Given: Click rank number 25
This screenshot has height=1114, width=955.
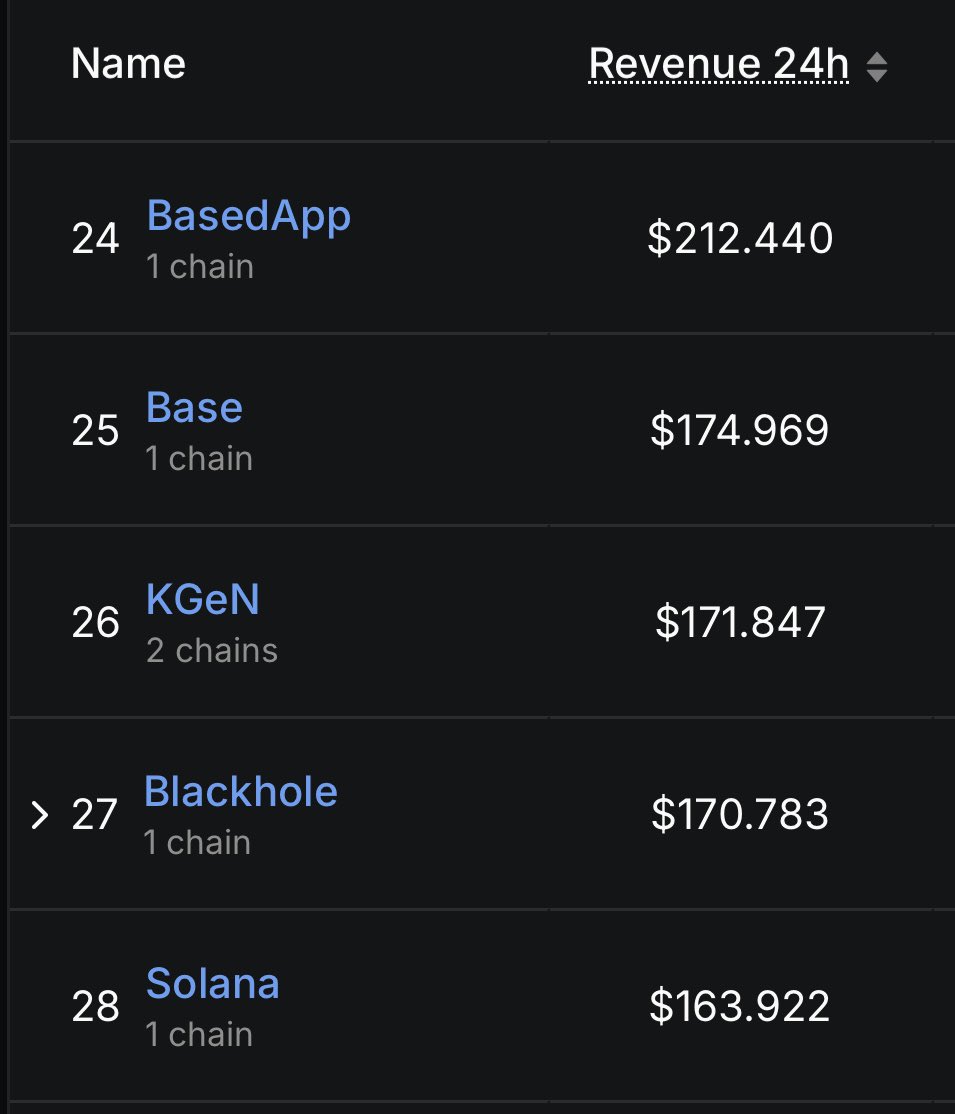Looking at the screenshot, I should (x=95, y=431).
